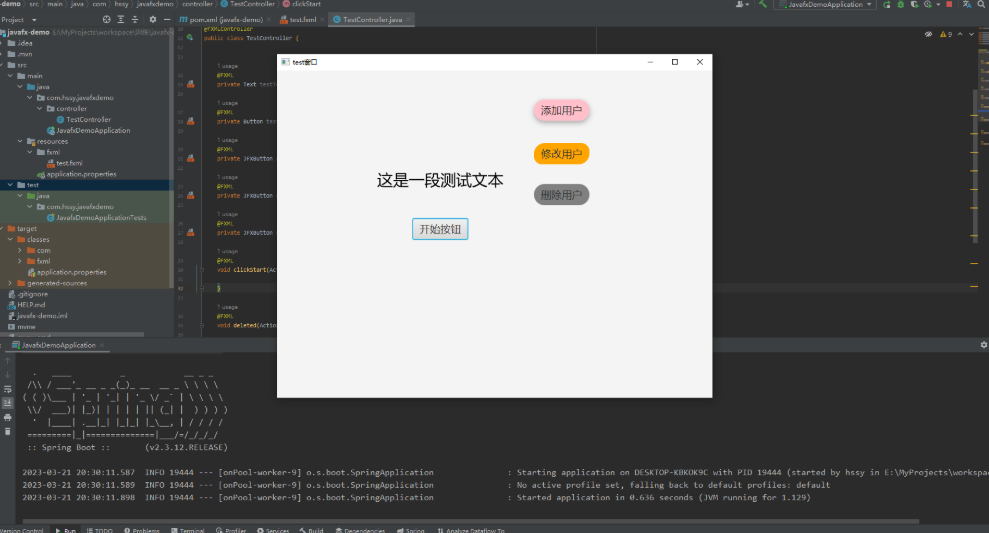This screenshot has height=533, width=989.
Task: Click the Up arrow in the Run console
Action: point(8,361)
